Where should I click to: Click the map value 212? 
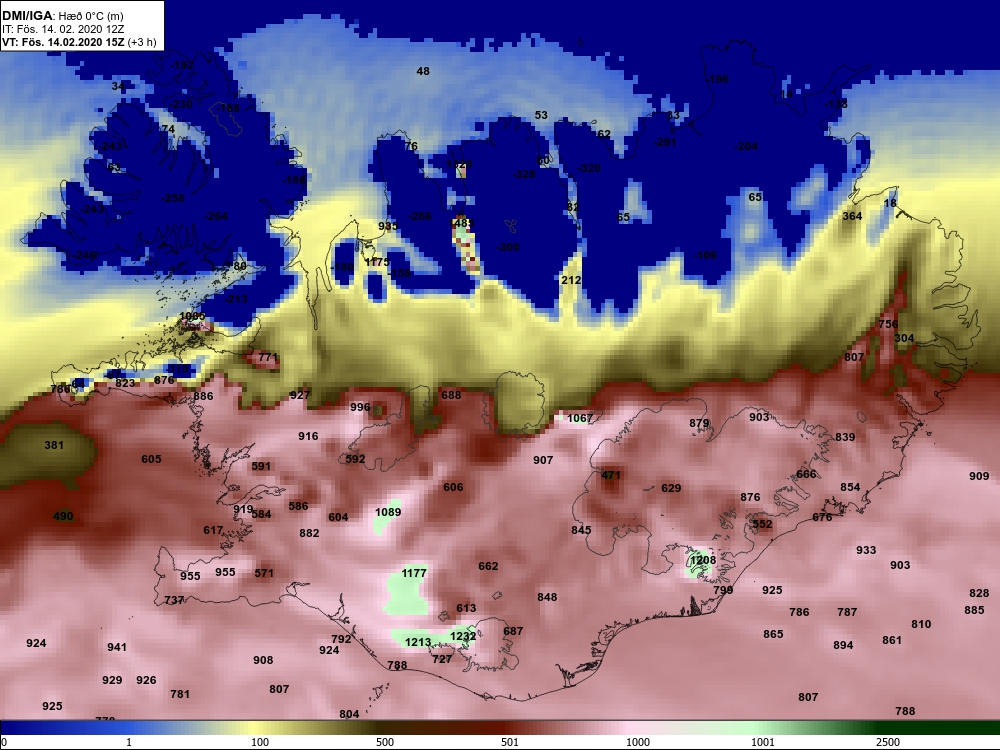[571, 280]
